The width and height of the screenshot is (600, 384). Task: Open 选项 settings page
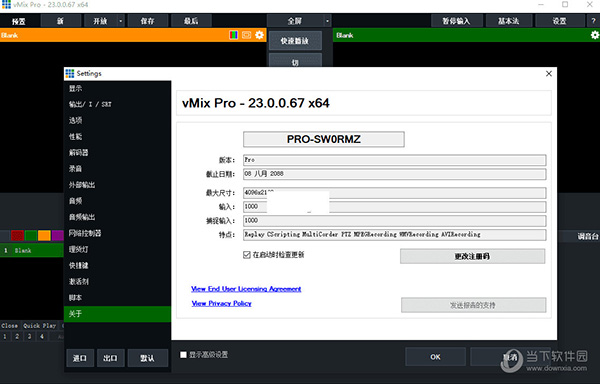point(117,120)
